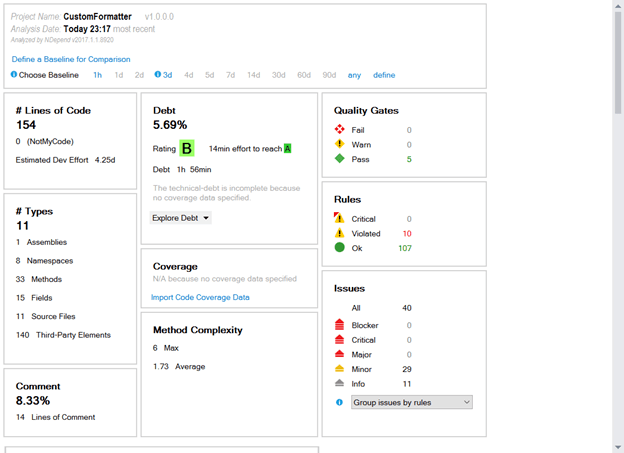Click the green B debt rating badge
This screenshot has width=624, height=453.
[x=187, y=149]
